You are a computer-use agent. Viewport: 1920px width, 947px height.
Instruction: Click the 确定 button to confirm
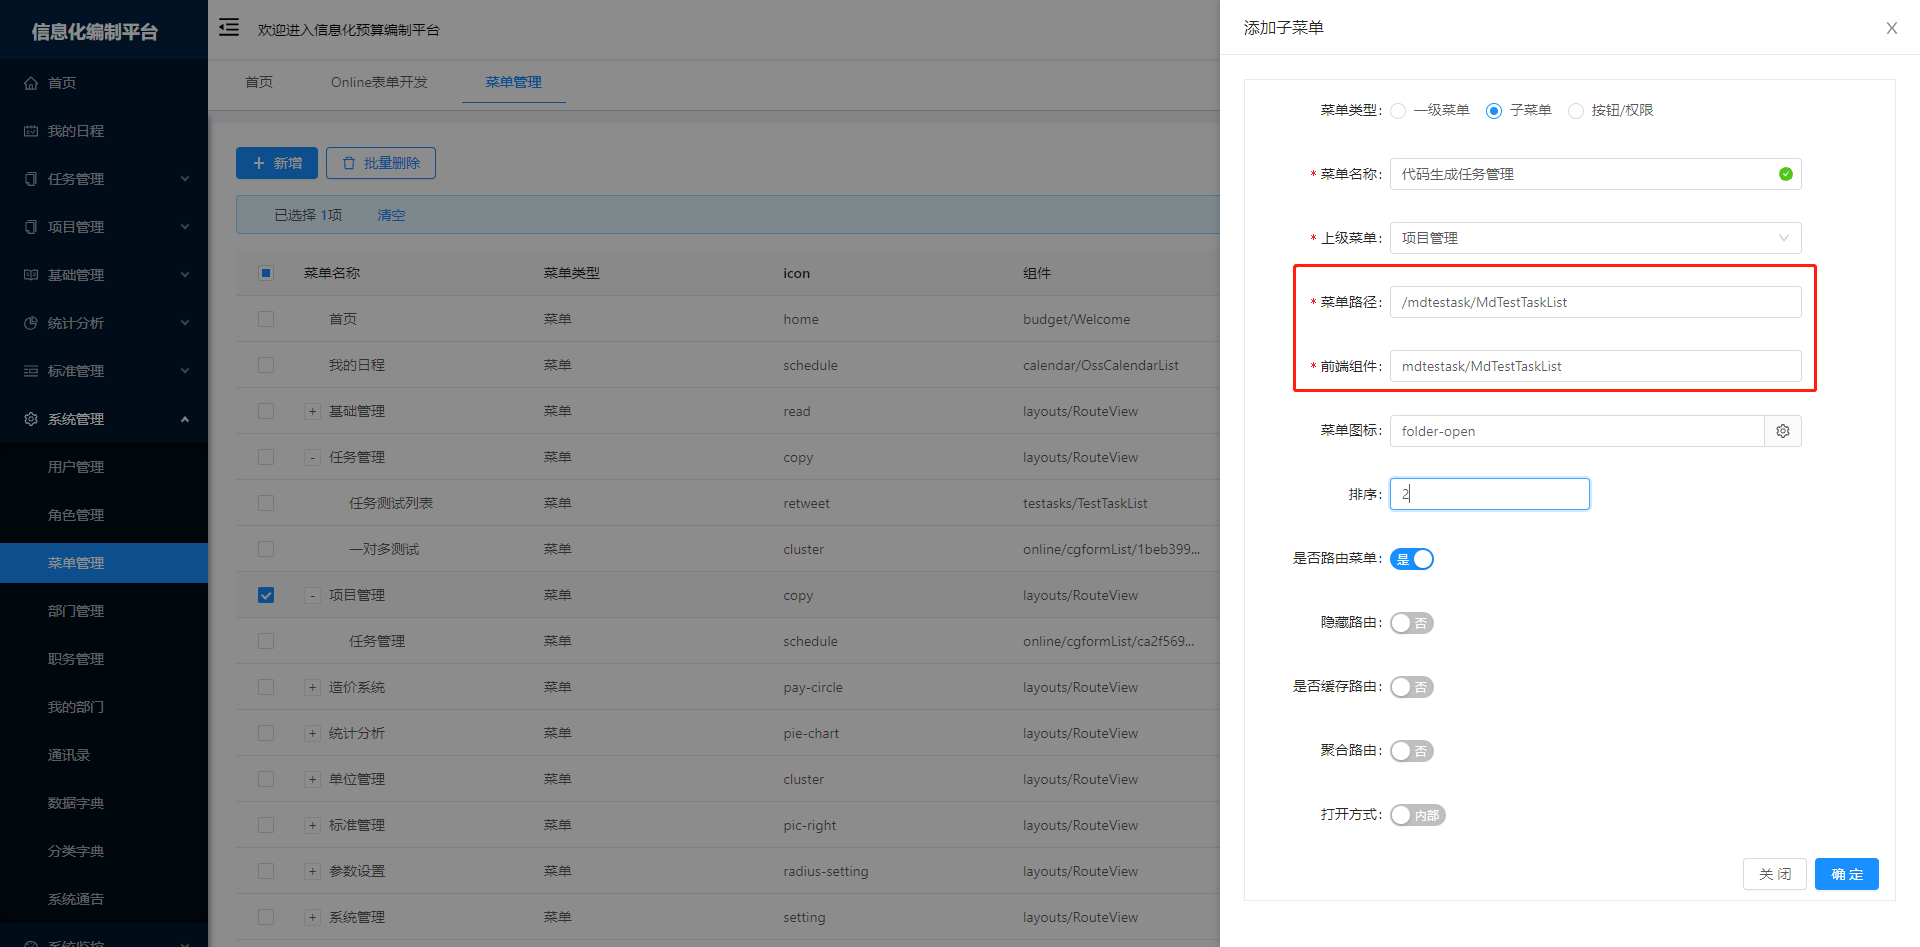[x=1847, y=874]
